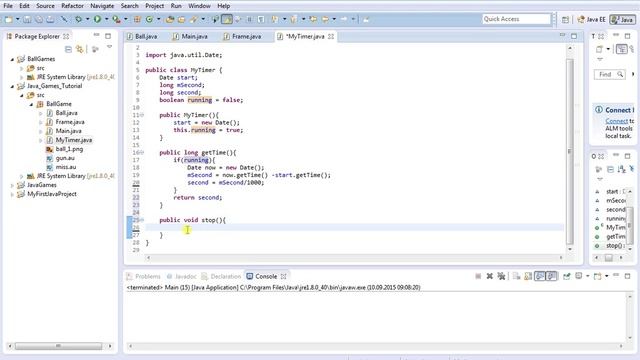Viewport: 640px width, 360px height.
Task: Click the Last Edit Location arrow icon
Action: (313, 19)
